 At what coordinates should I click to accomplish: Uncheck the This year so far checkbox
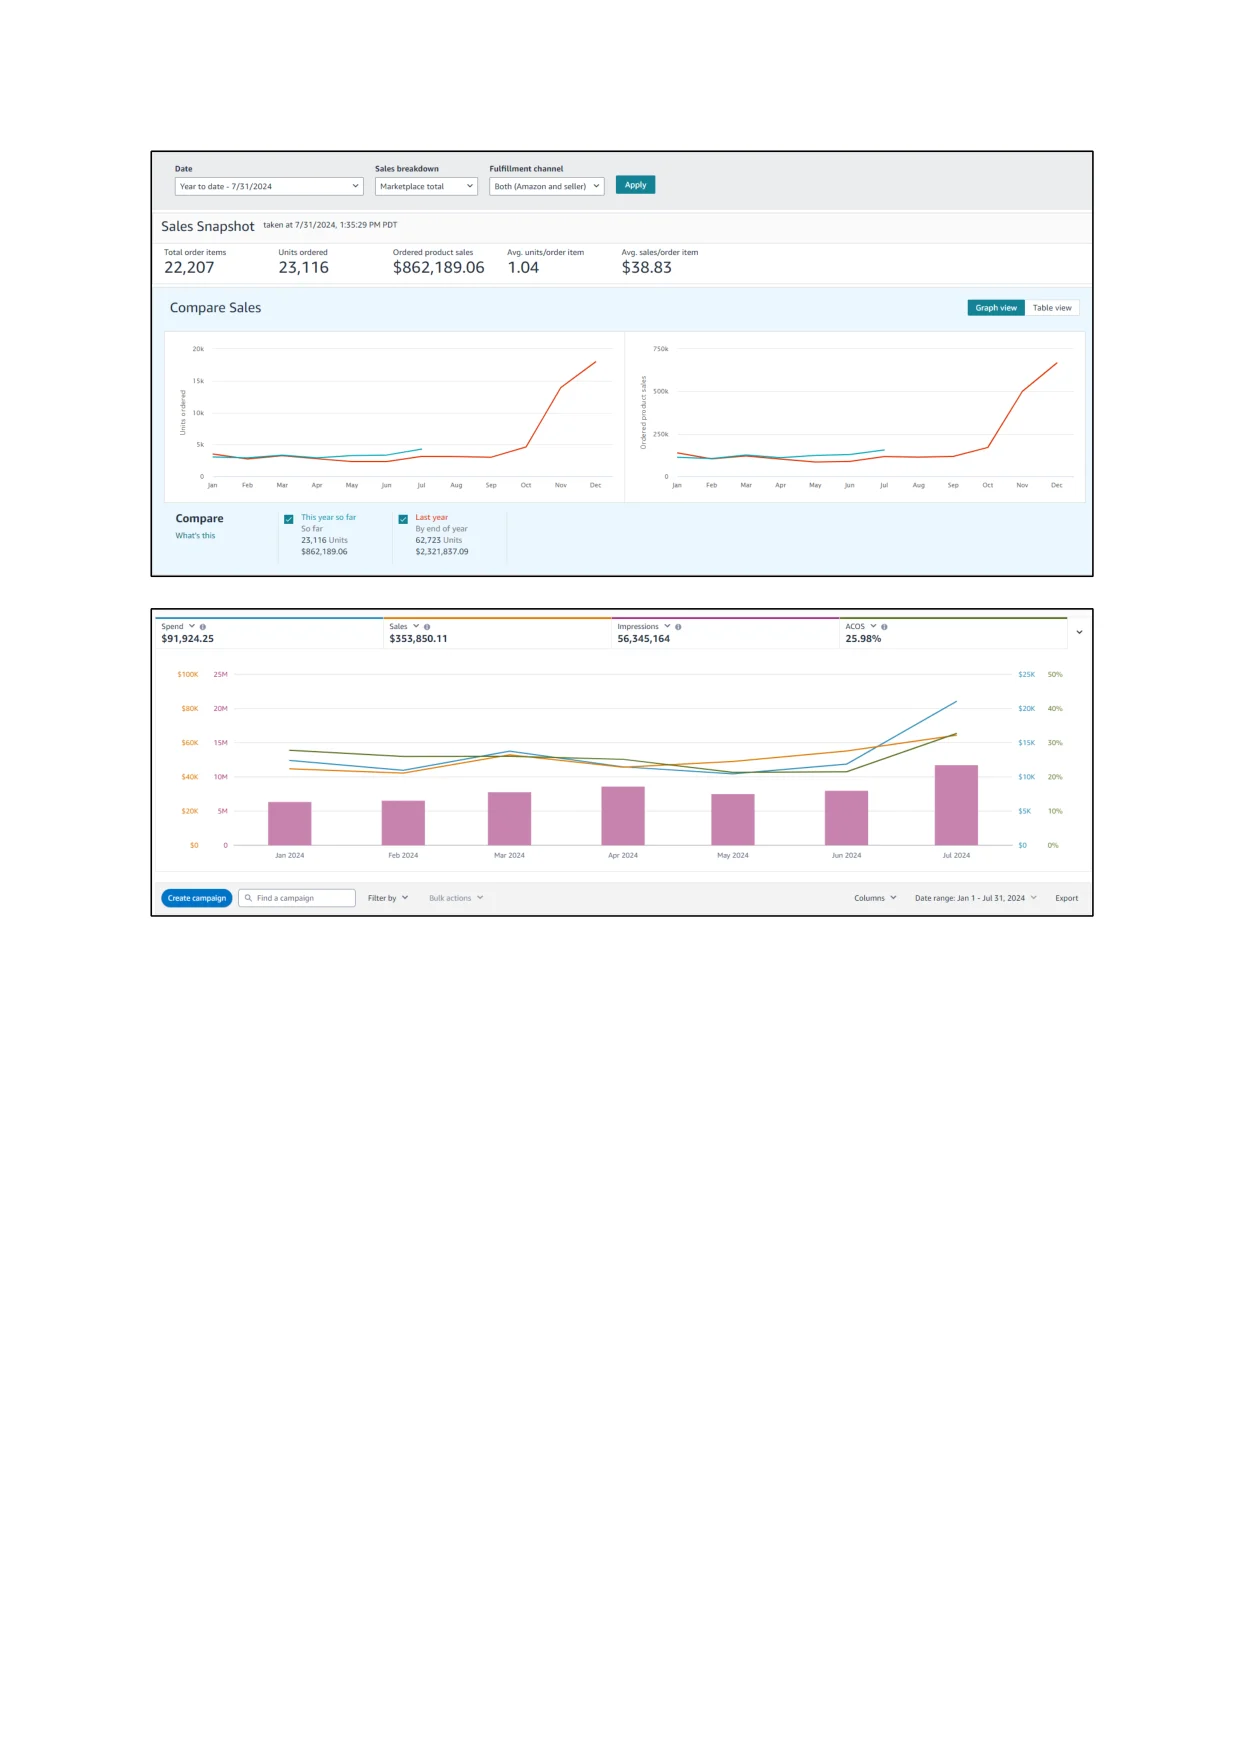(x=289, y=519)
